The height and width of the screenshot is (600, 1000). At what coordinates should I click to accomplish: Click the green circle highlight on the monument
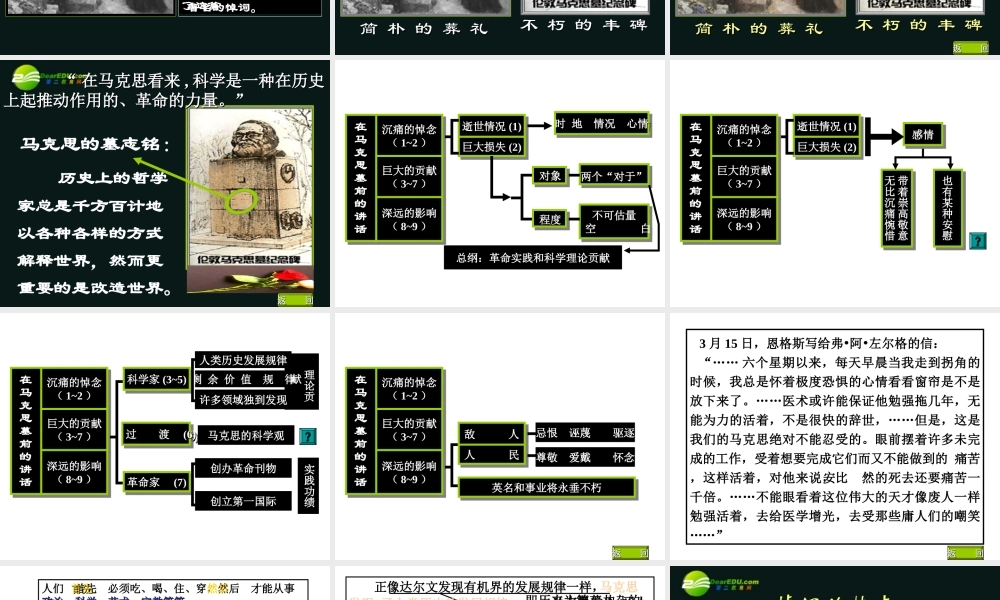(x=241, y=201)
